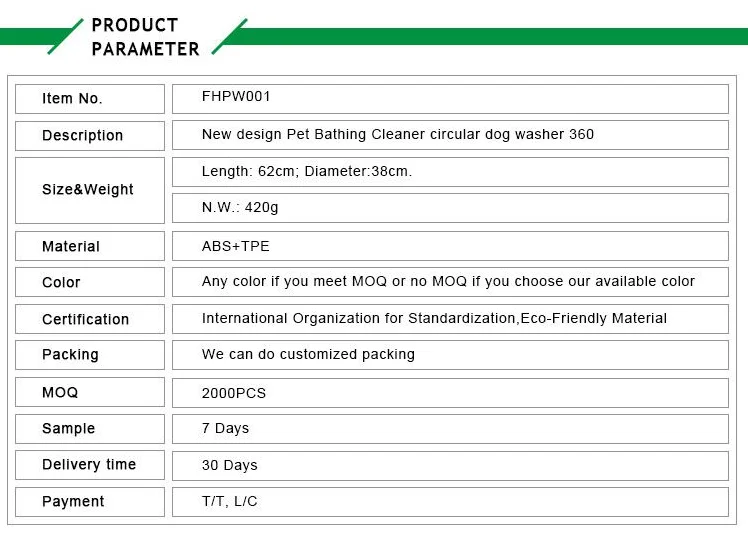Click the ABS+TPE material value

[x=236, y=246]
